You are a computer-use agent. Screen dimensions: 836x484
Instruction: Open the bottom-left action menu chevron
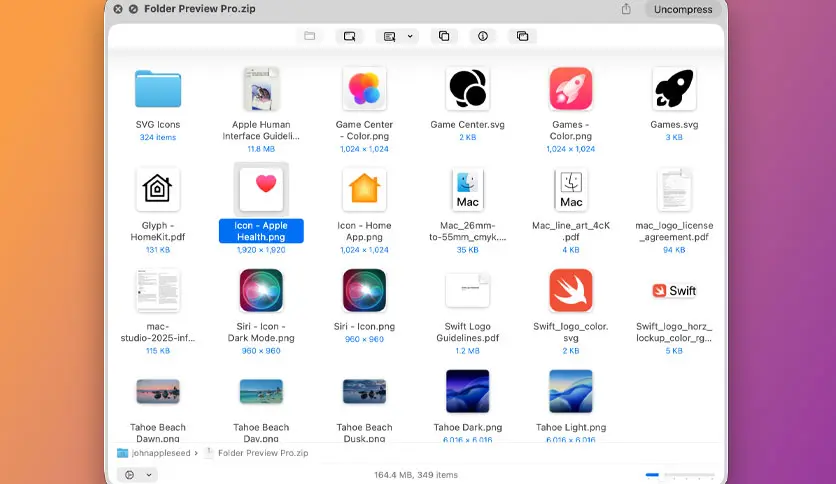click(149, 475)
